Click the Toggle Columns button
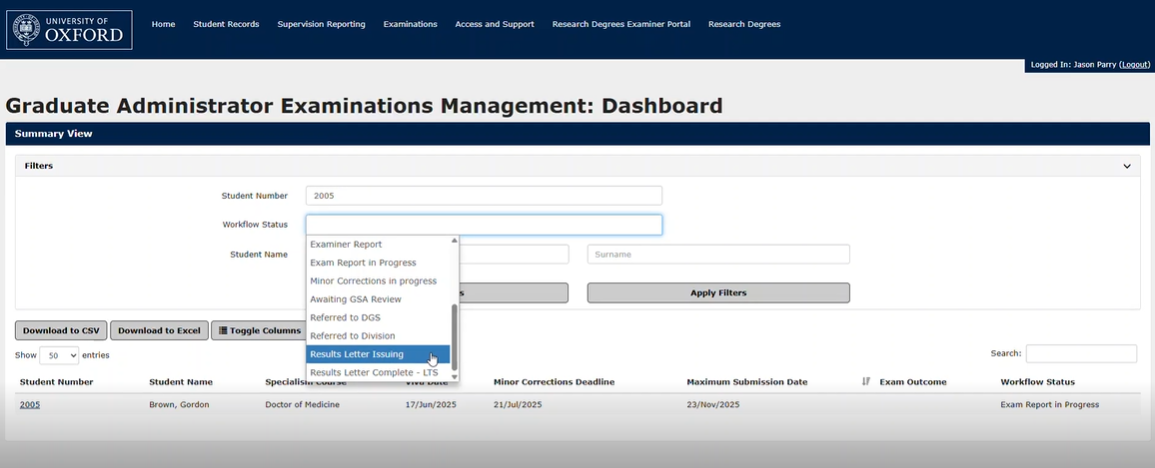The width and height of the screenshot is (1155, 468). (260, 331)
